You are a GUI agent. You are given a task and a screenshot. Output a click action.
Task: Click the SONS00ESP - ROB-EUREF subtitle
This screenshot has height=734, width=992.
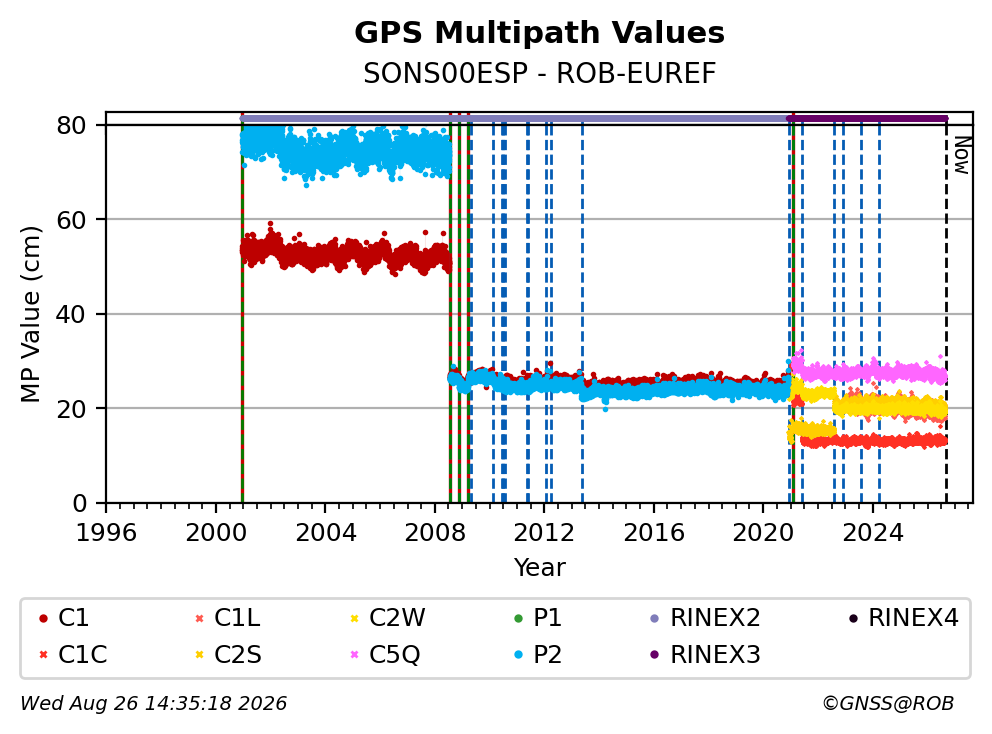(x=539, y=74)
